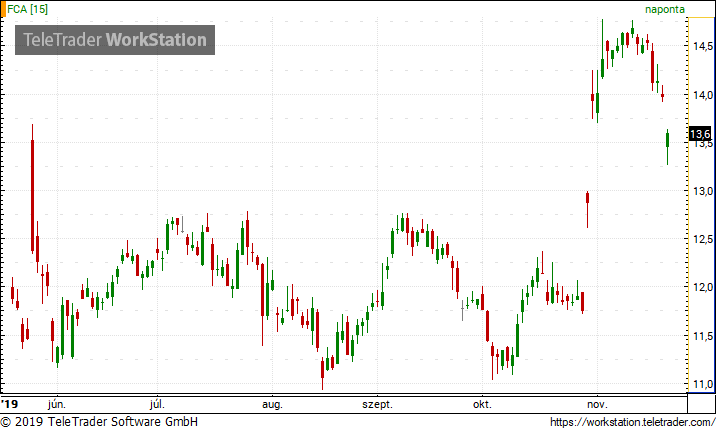Viewport: 716px width, 430px height.
Task: Click the 11,0 price axis label
Action: (703, 384)
